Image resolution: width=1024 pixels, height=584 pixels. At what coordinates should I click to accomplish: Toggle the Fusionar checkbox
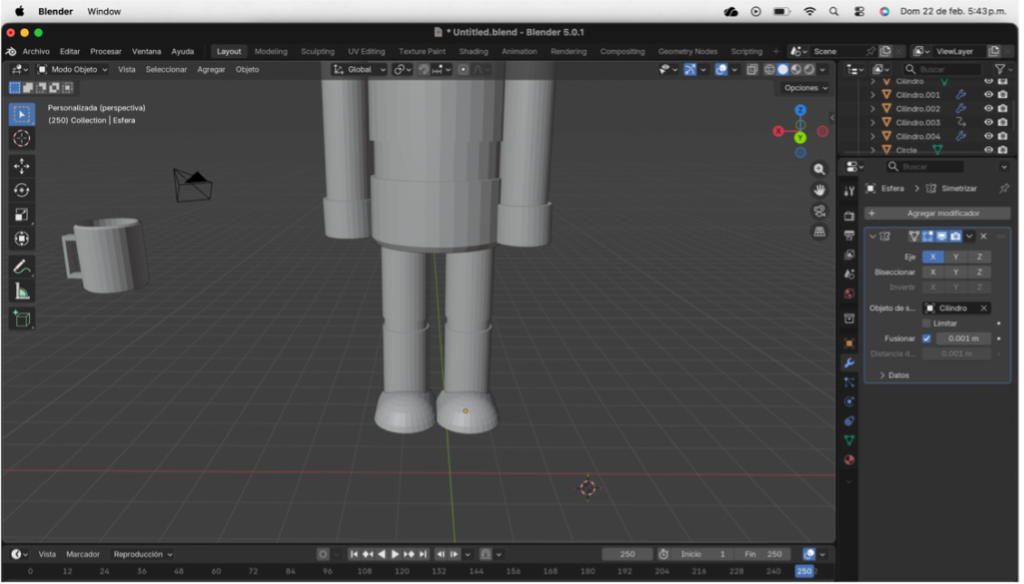click(x=926, y=338)
